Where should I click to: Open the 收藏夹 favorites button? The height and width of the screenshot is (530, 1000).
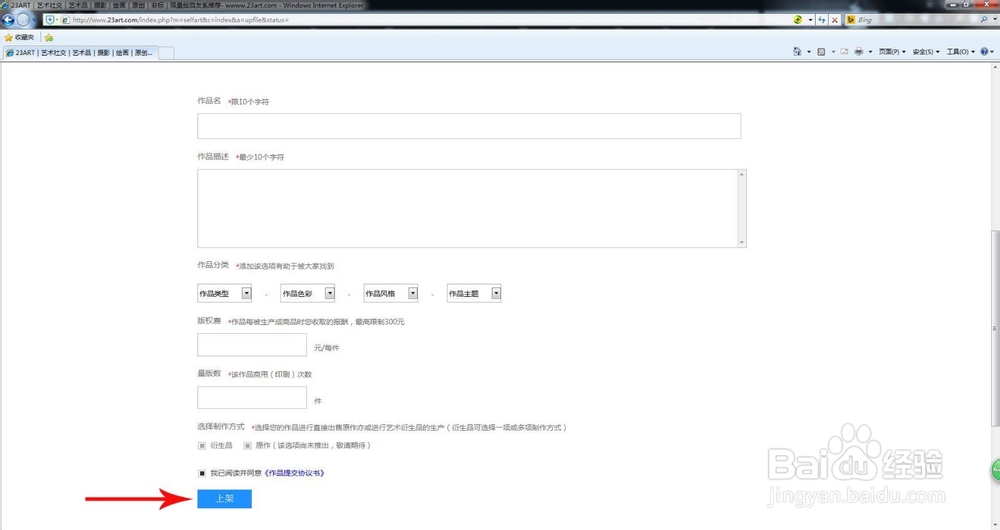point(19,37)
